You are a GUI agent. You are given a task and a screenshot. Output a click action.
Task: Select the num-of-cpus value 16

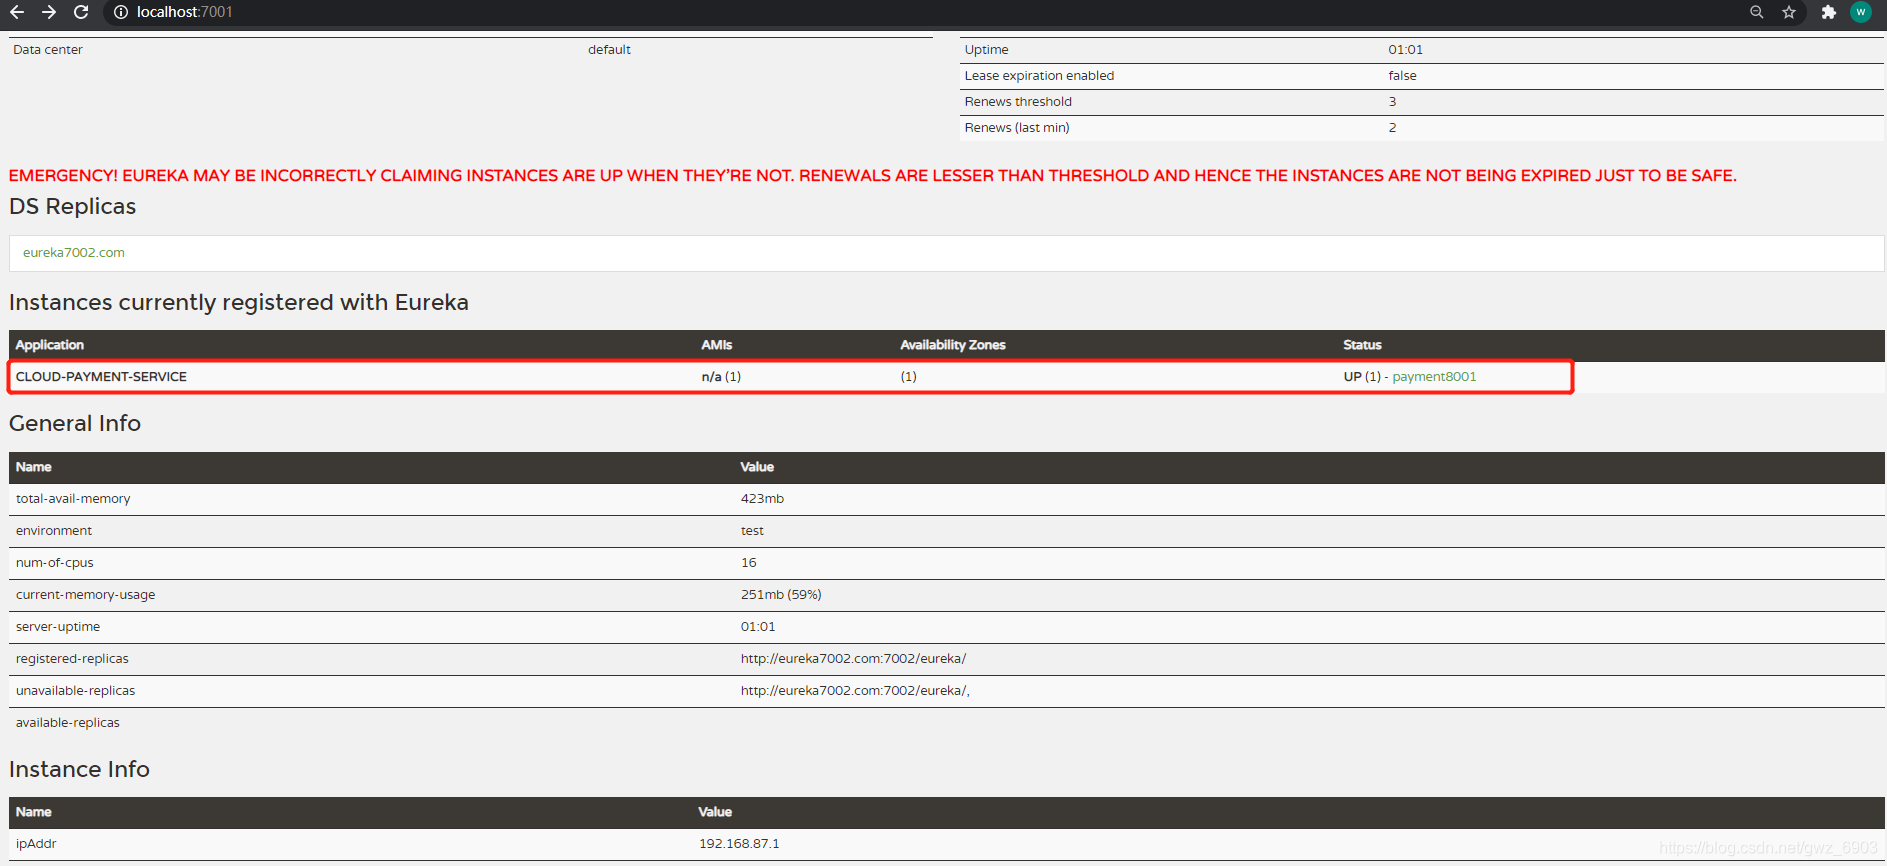(749, 563)
